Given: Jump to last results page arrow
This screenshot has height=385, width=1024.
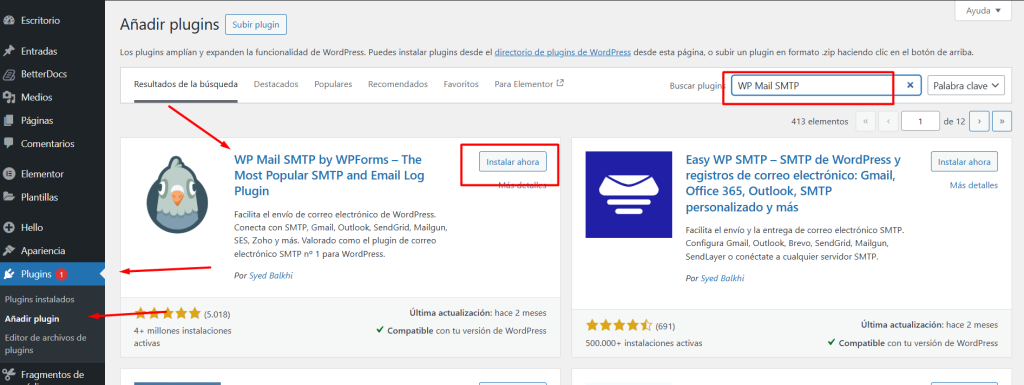Looking at the screenshot, I should (x=1002, y=121).
